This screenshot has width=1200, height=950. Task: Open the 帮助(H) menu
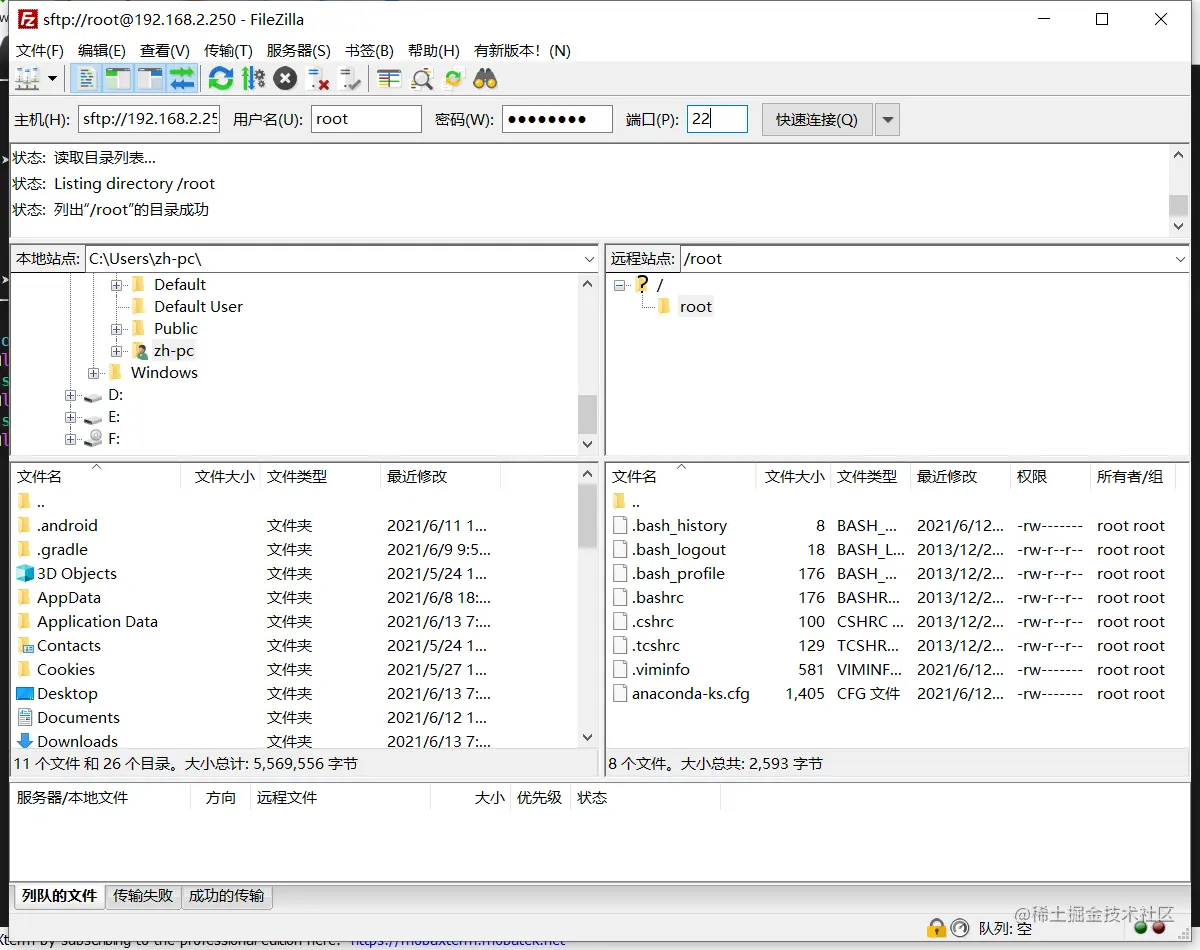pyautogui.click(x=434, y=50)
